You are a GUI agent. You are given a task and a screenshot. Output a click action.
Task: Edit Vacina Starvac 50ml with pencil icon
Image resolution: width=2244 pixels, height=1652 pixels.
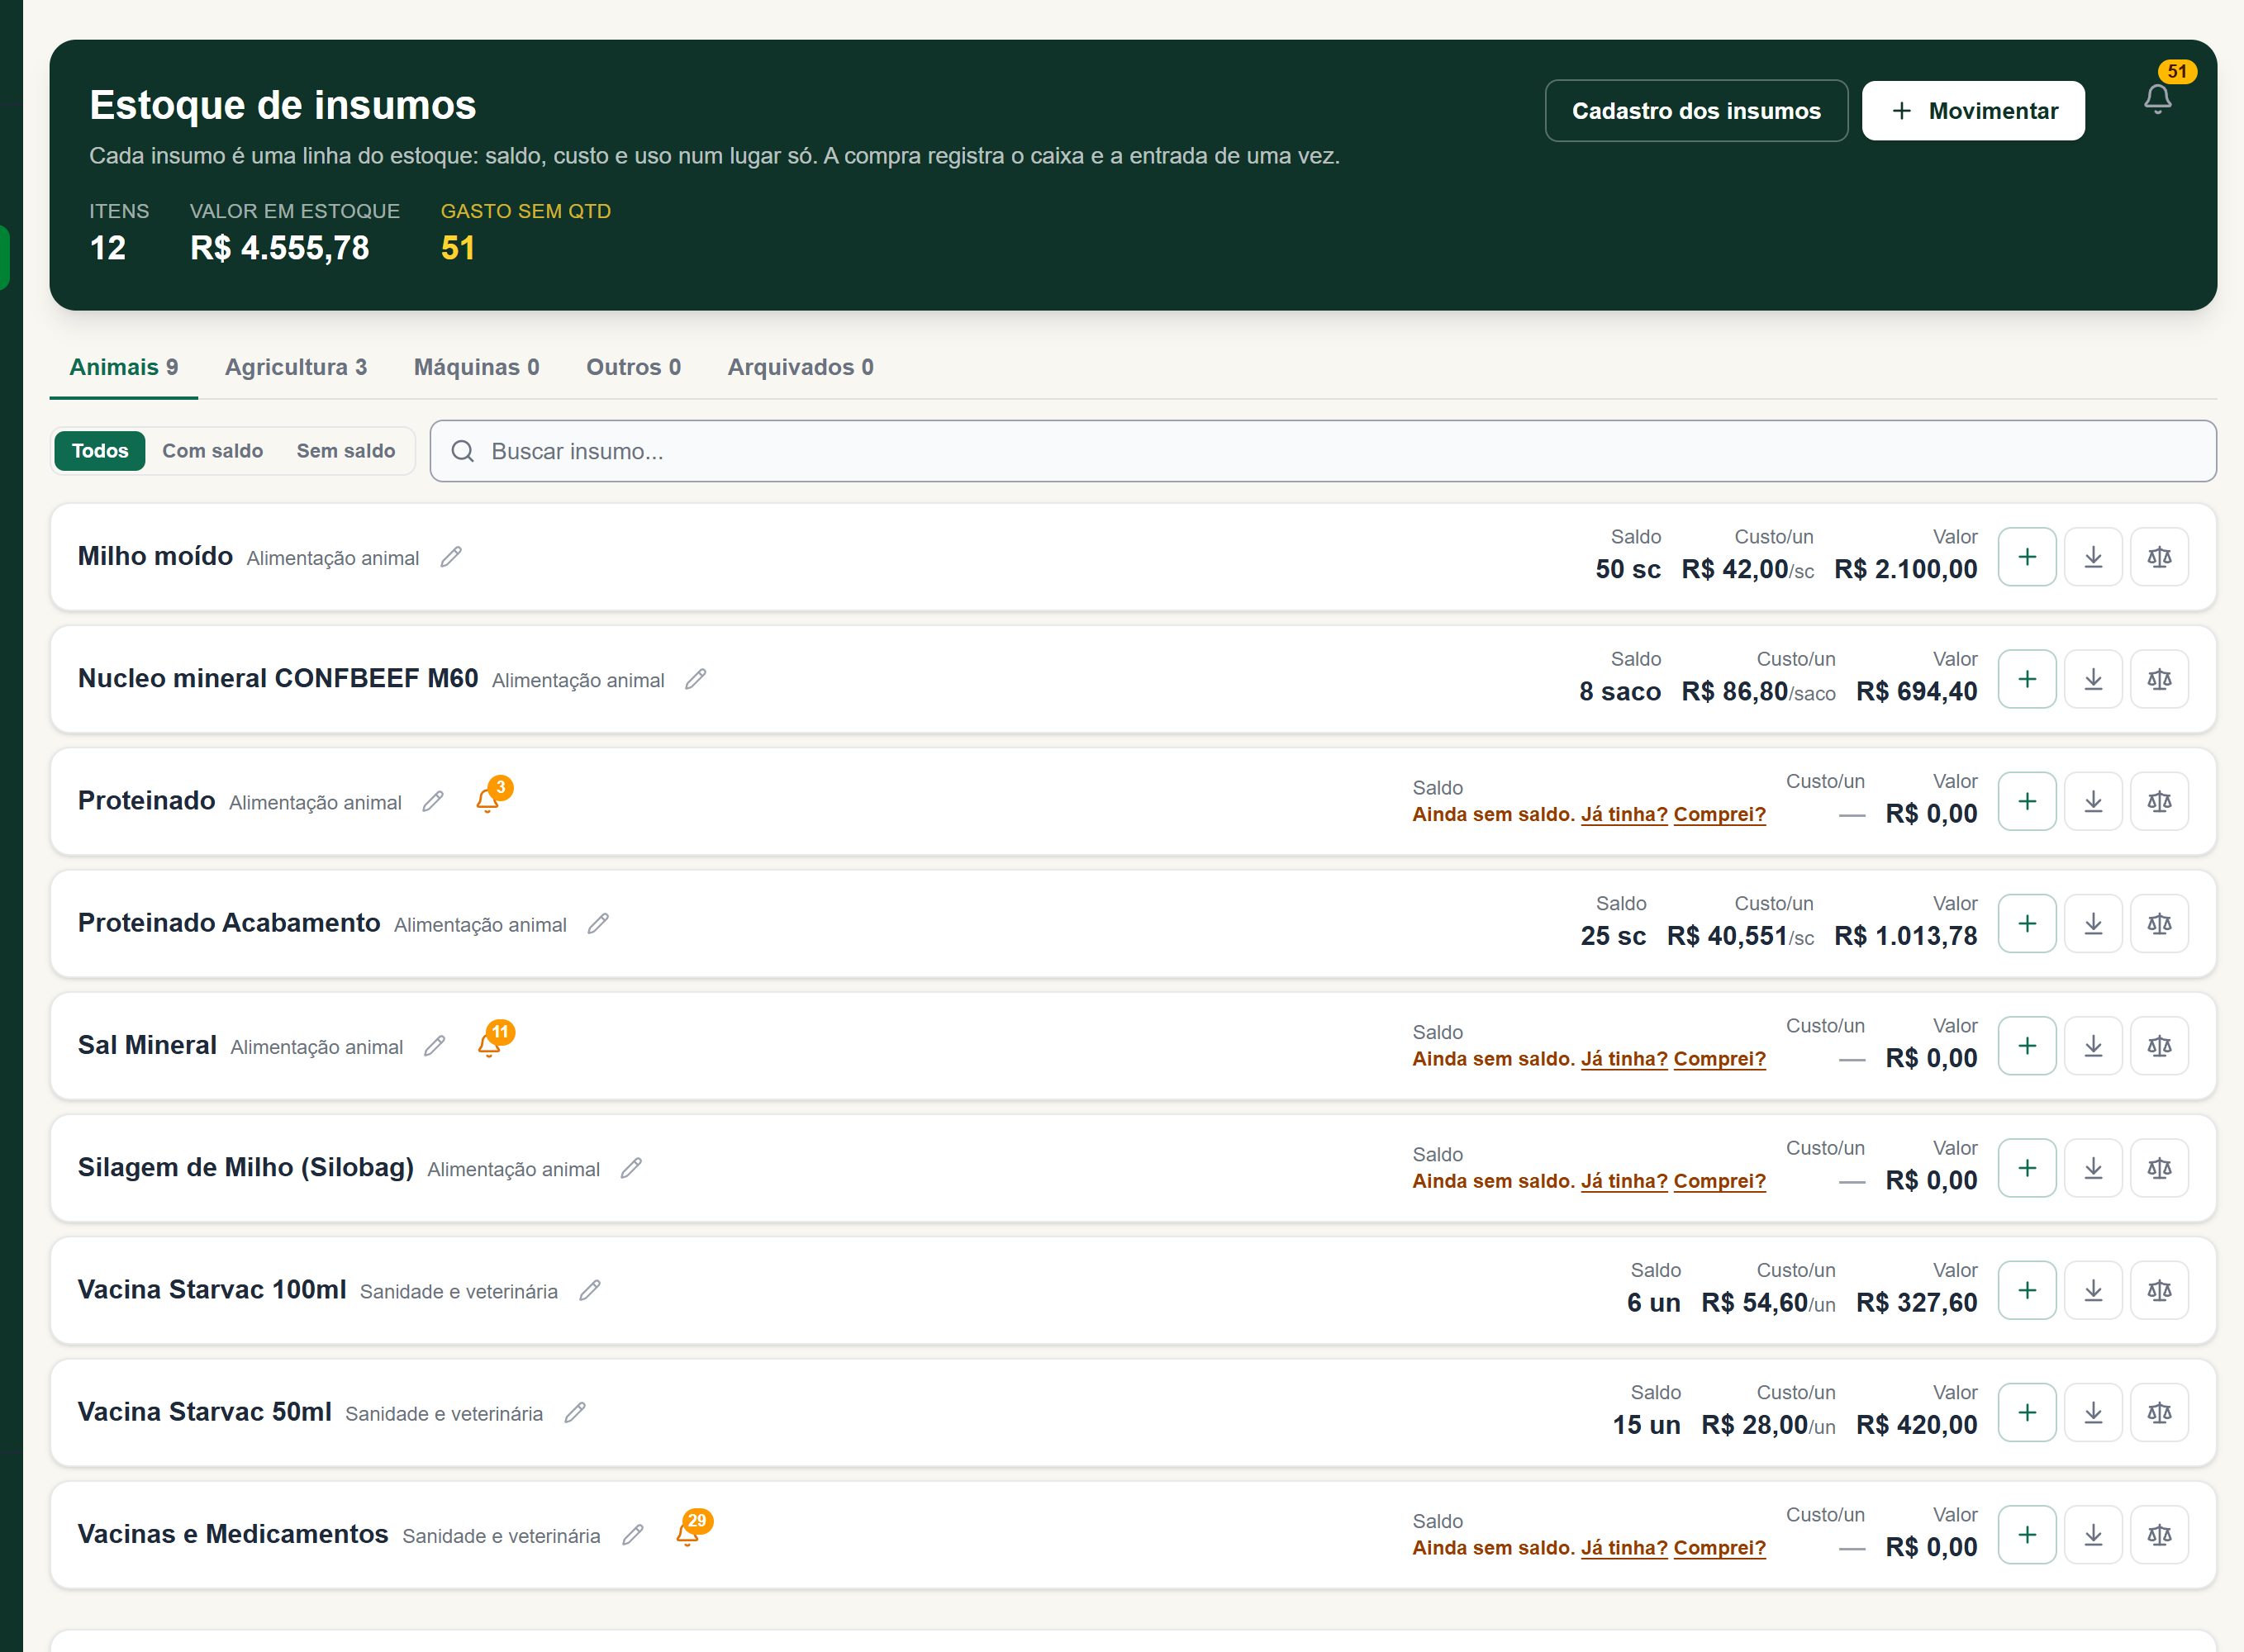[x=575, y=1412]
